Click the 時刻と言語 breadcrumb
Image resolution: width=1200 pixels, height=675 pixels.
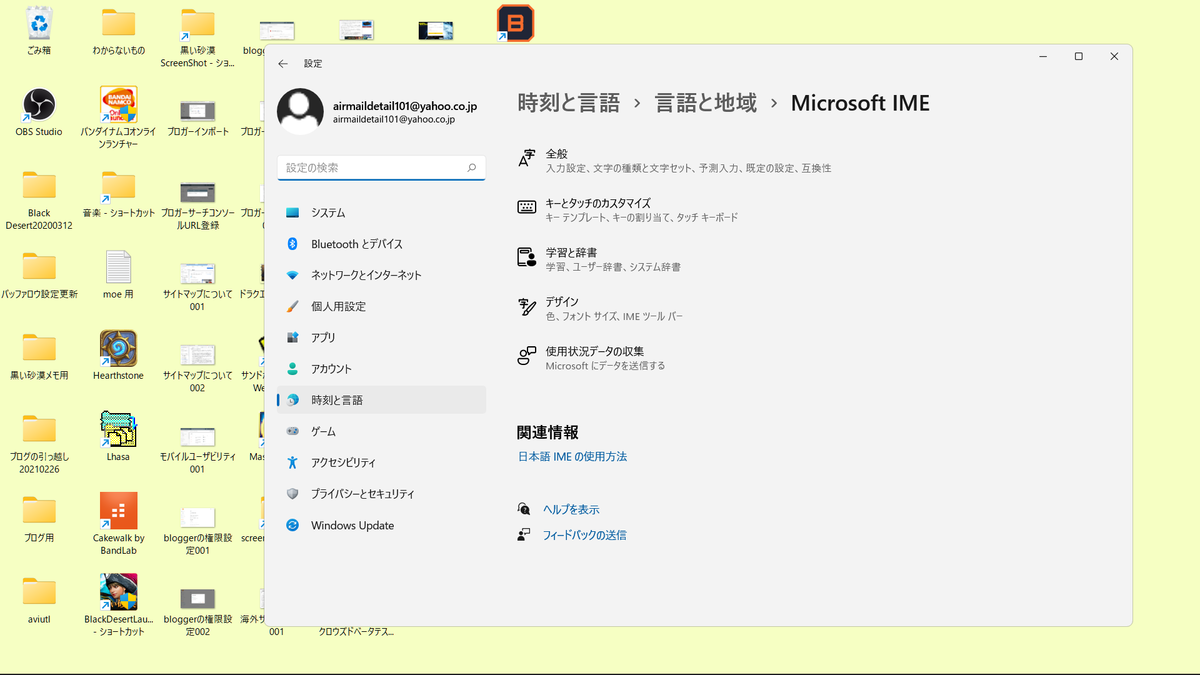point(569,102)
